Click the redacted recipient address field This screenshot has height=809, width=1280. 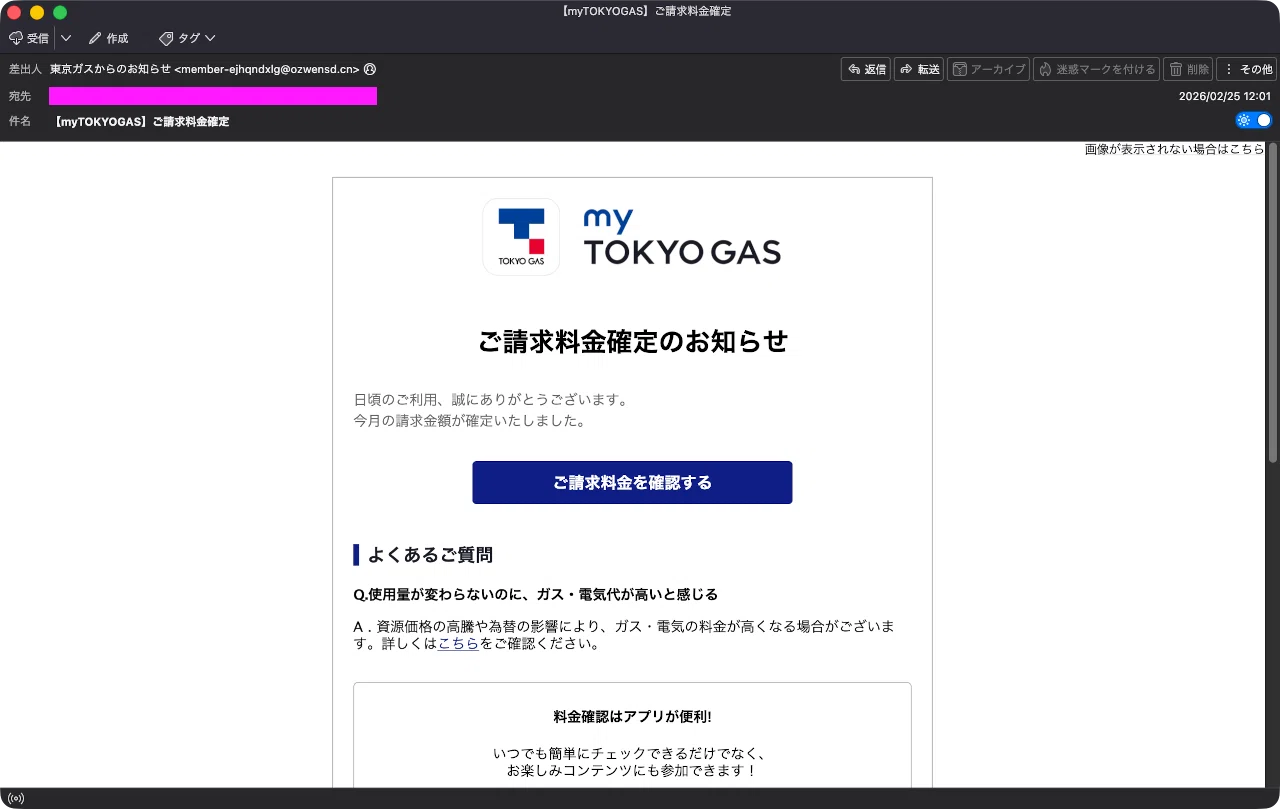[x=213, y=96]
